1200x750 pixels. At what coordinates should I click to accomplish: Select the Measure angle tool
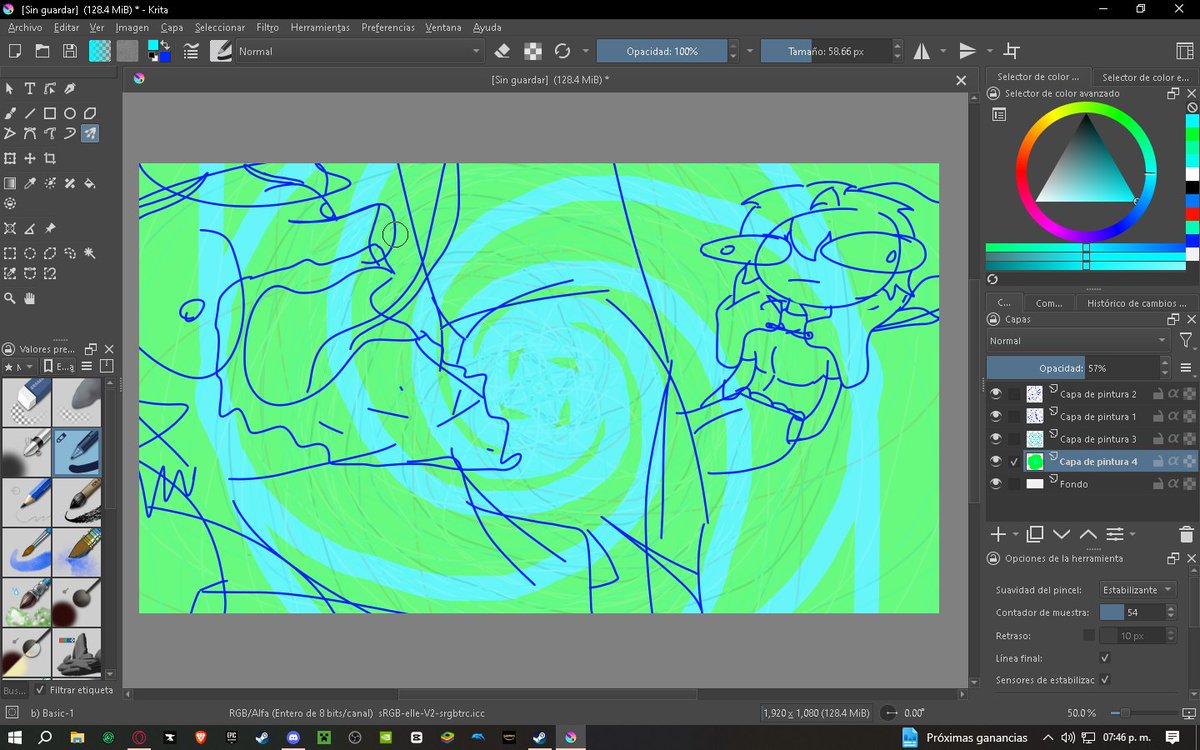point(30,228)
